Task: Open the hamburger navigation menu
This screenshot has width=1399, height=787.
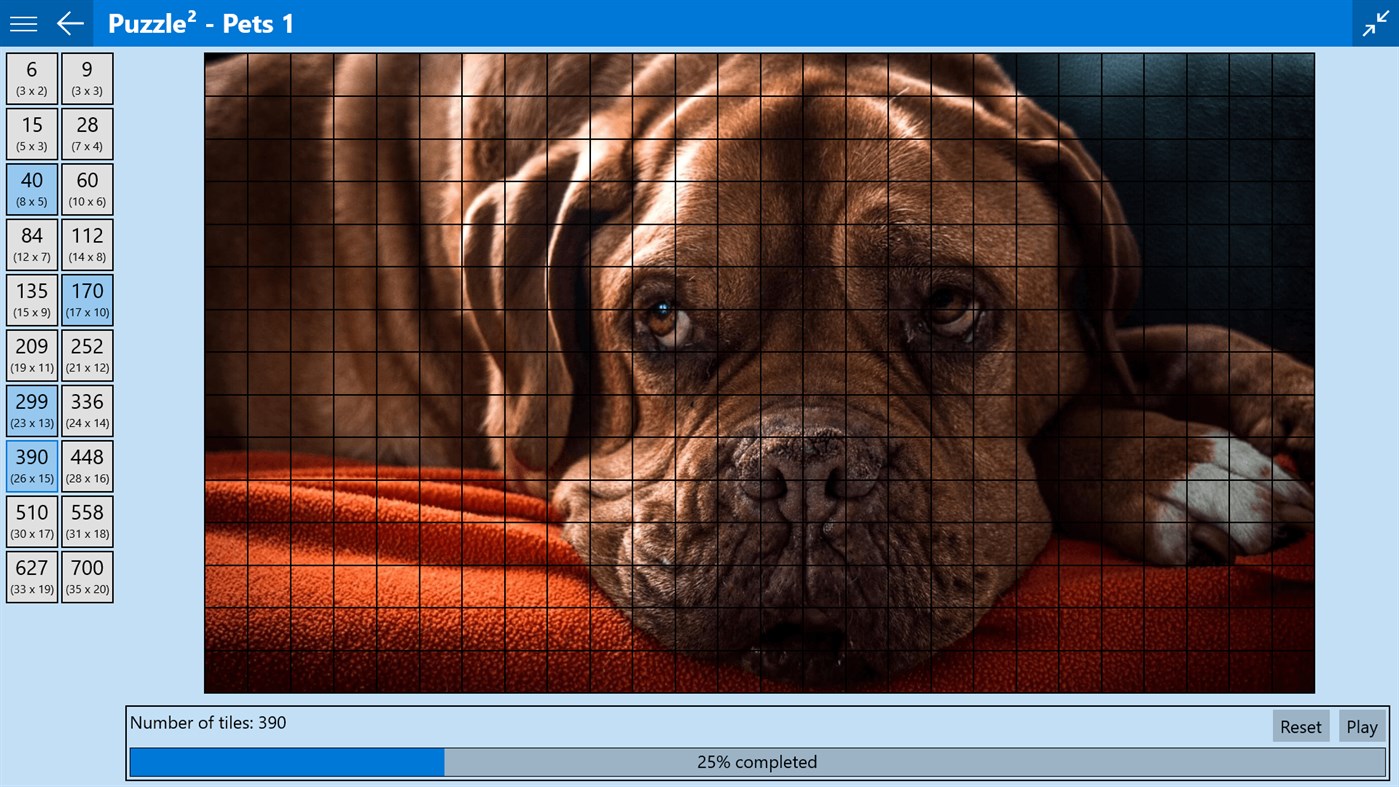Action: (x=22, y=22)
